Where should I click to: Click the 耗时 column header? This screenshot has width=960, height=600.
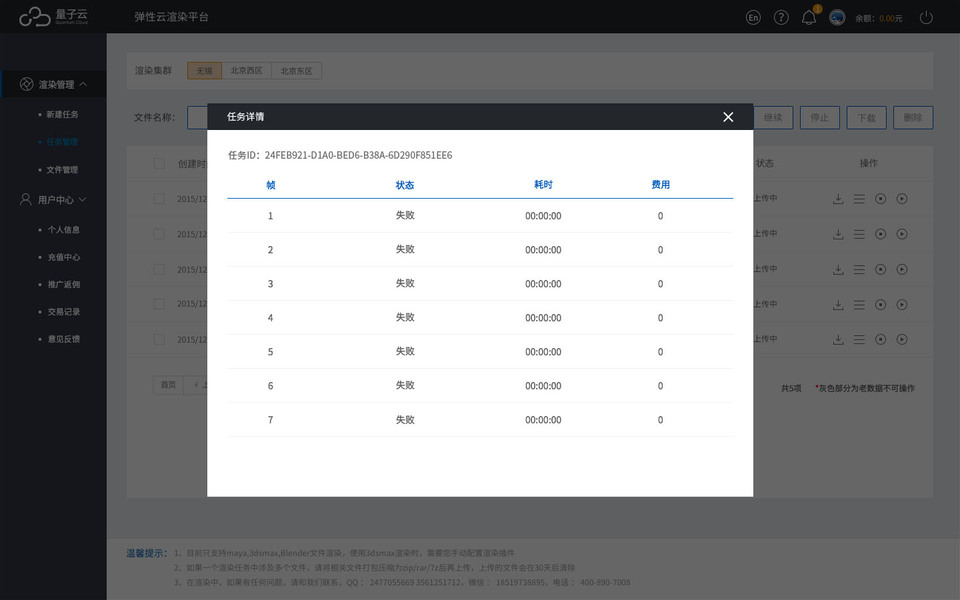[543, 185]
